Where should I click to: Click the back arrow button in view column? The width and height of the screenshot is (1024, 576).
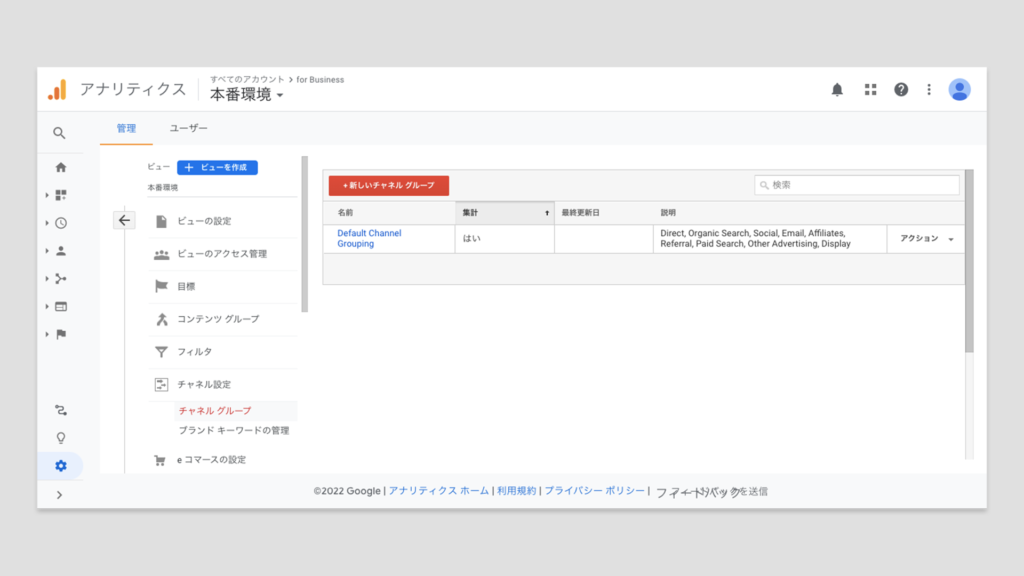click(124, 221)
